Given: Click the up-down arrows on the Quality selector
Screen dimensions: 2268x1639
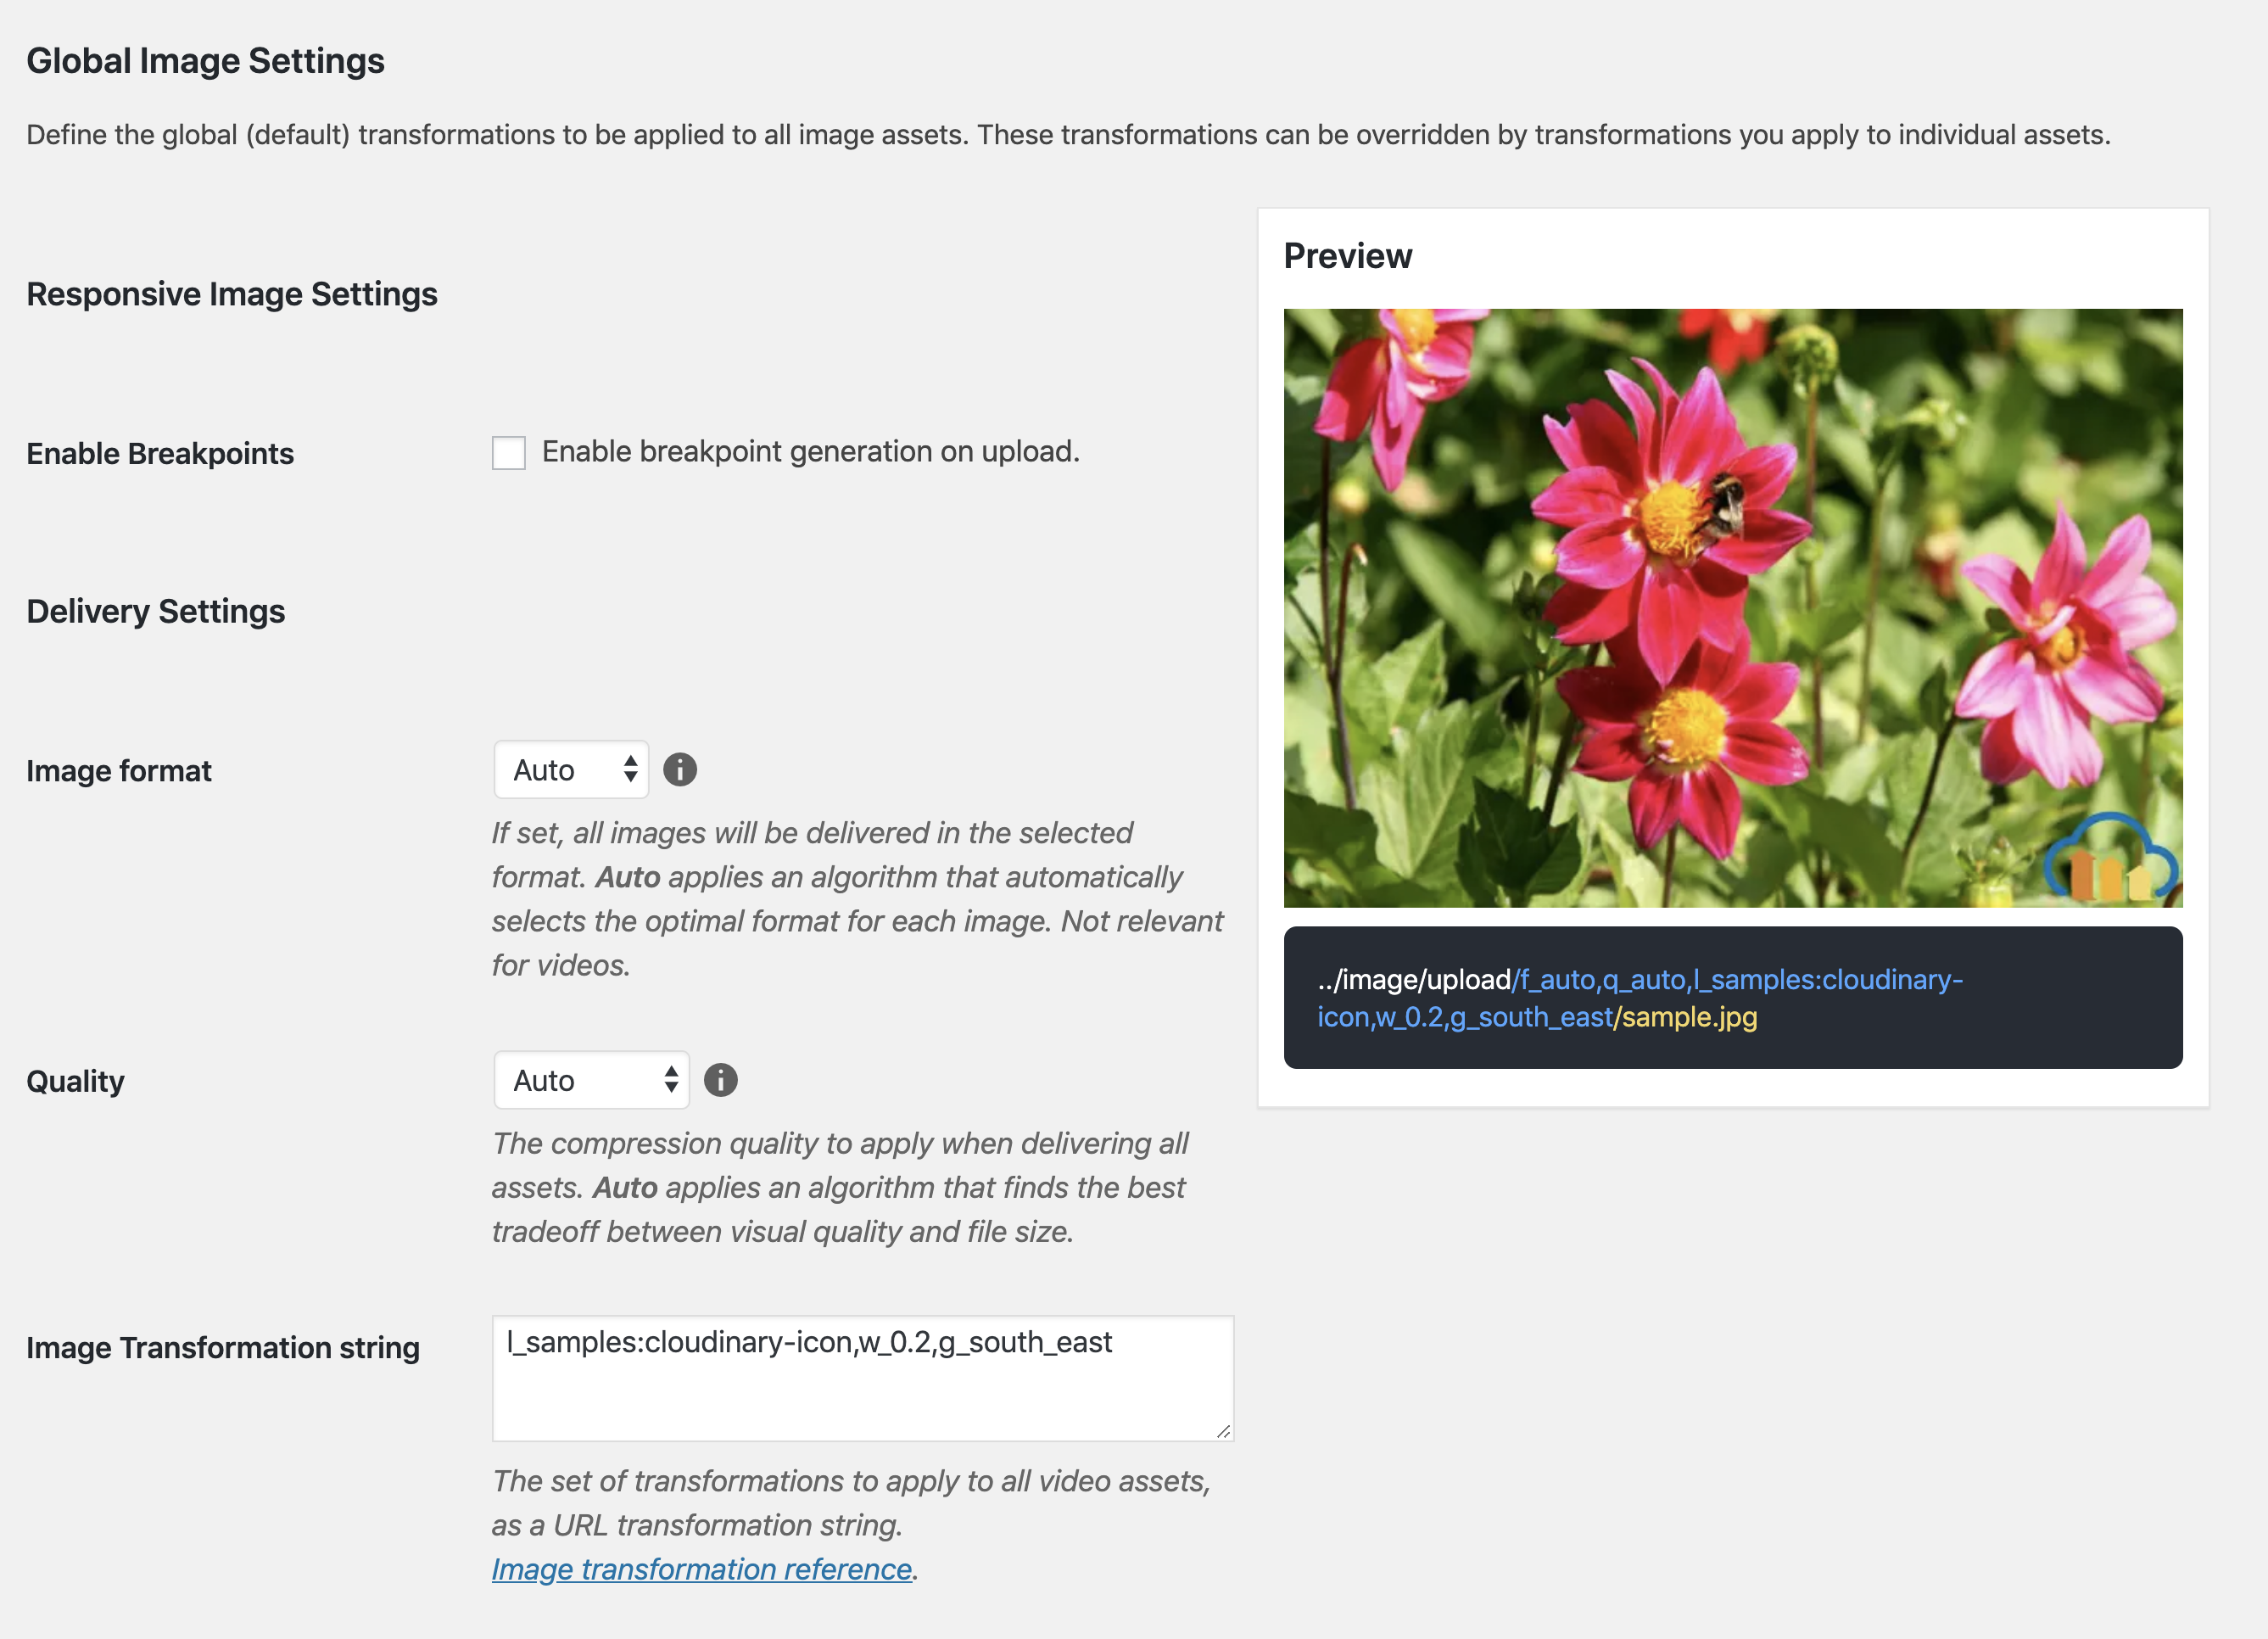Looking at the screenshot, I should point(670,1080).
